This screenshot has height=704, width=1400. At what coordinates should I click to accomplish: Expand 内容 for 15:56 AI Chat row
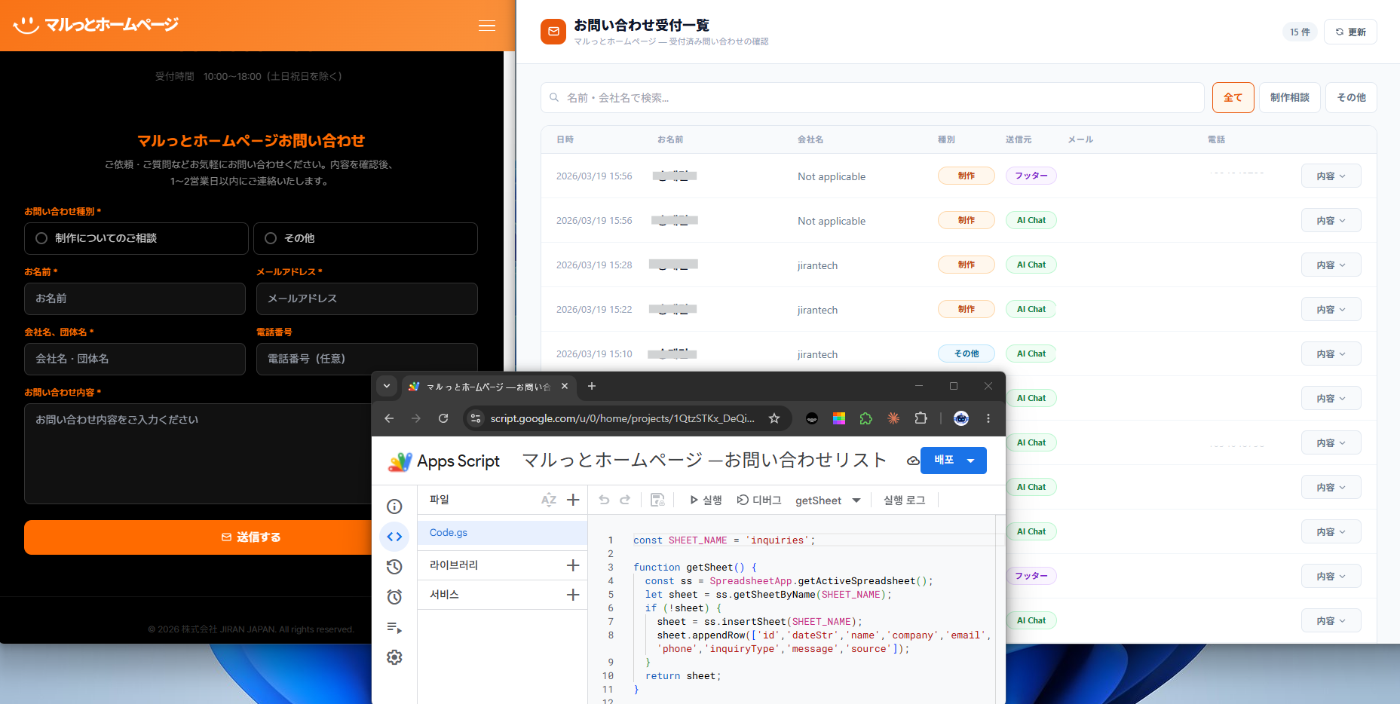(x=1331, y=220)
